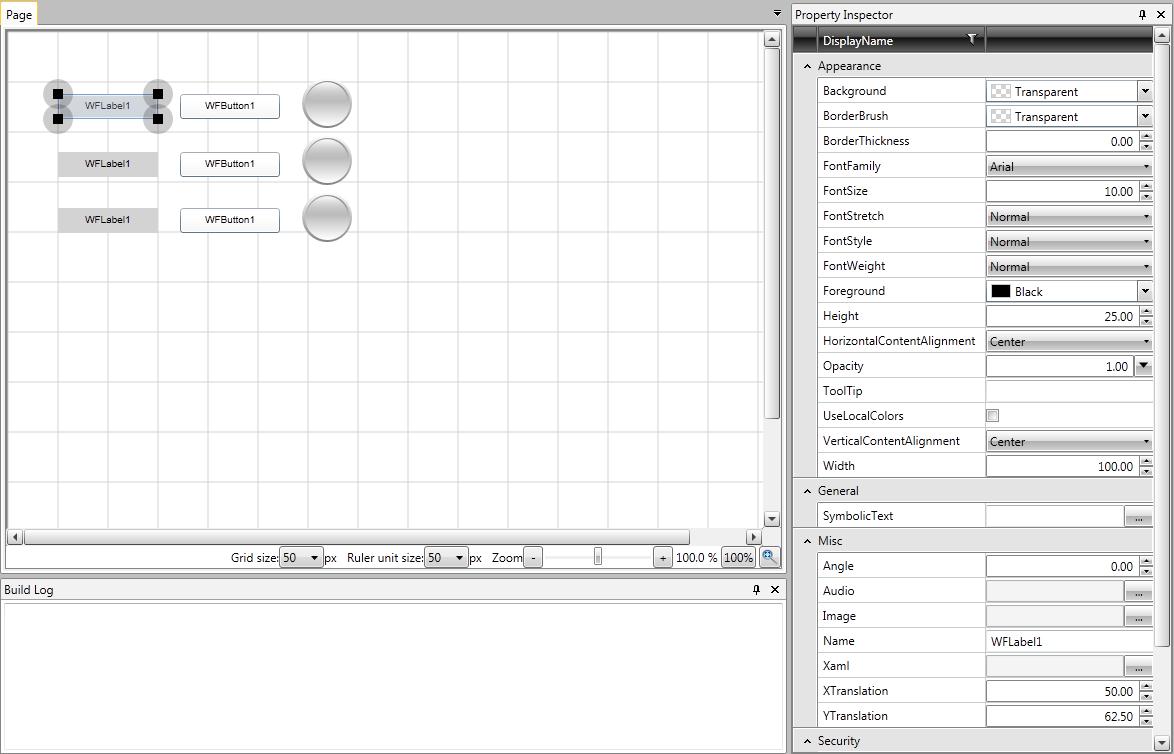The height and width of the screenshot is (754, 1174).
Task: Click the DisplayName filter icon
Action: (971, 40)
